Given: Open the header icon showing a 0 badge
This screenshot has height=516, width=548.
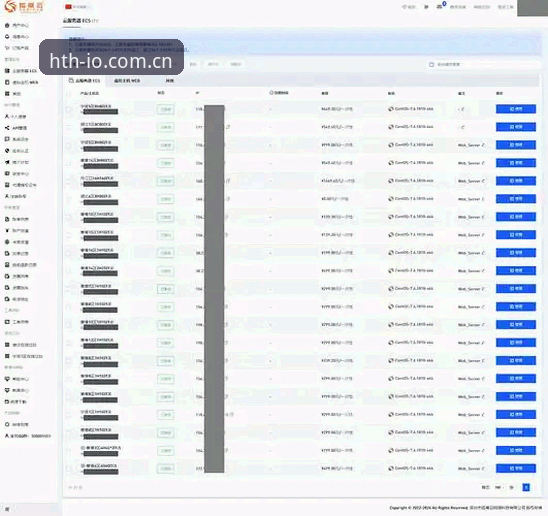Looking at the screenshot, I should click(440, 6).
